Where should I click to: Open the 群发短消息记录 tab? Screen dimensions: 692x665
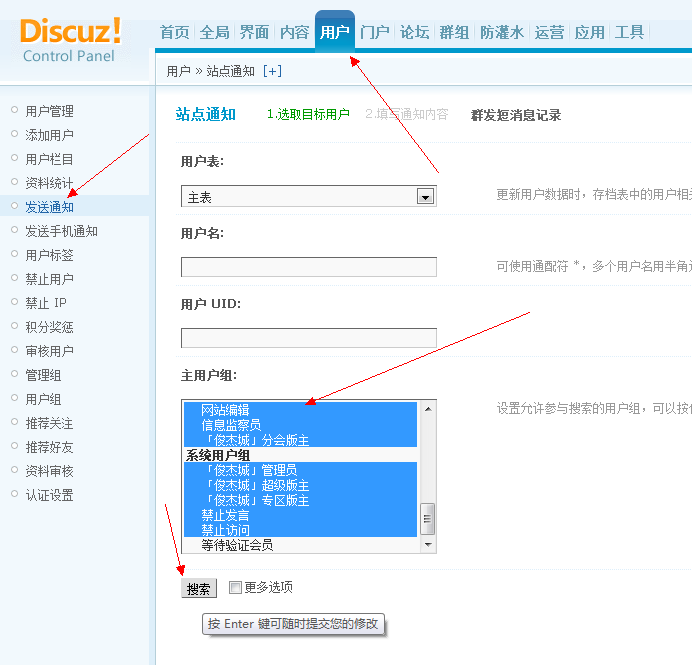tap(516, 115)
